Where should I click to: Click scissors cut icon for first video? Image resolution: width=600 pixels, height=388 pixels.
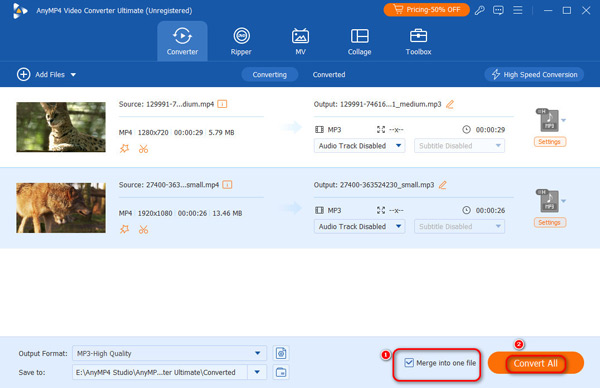coord(143,149)
